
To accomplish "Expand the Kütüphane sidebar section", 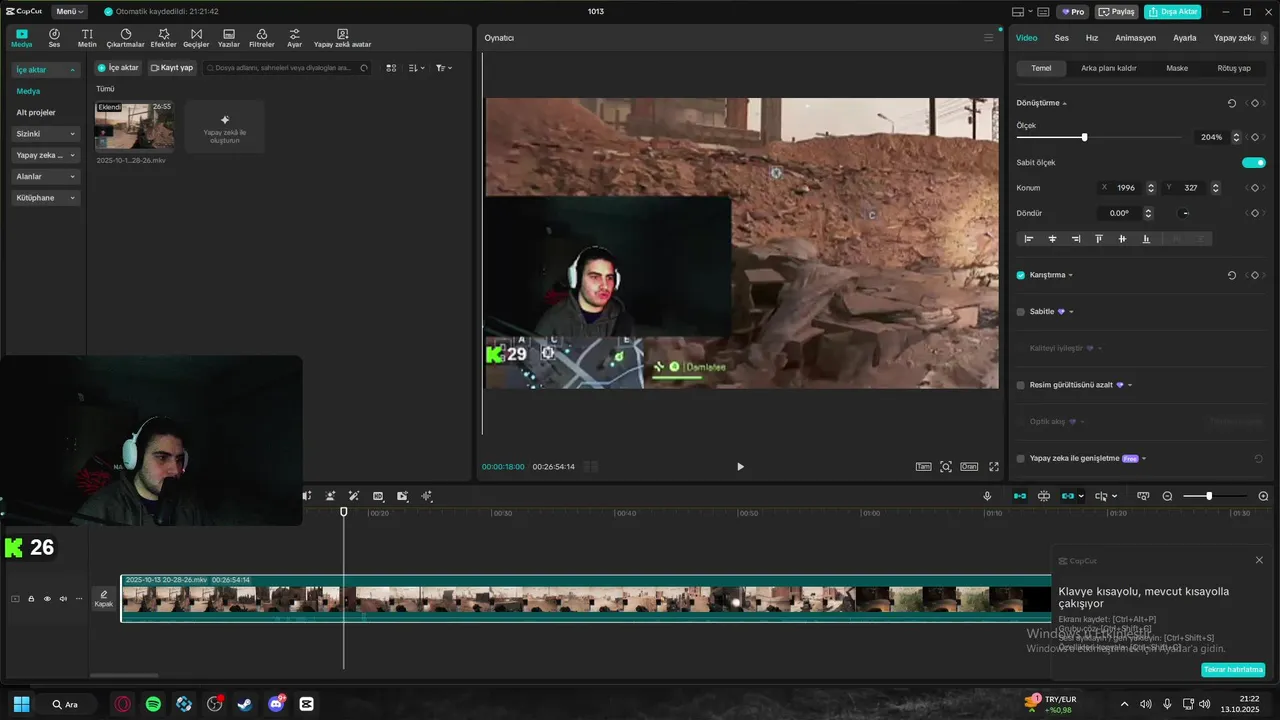I will click(72, 198).
